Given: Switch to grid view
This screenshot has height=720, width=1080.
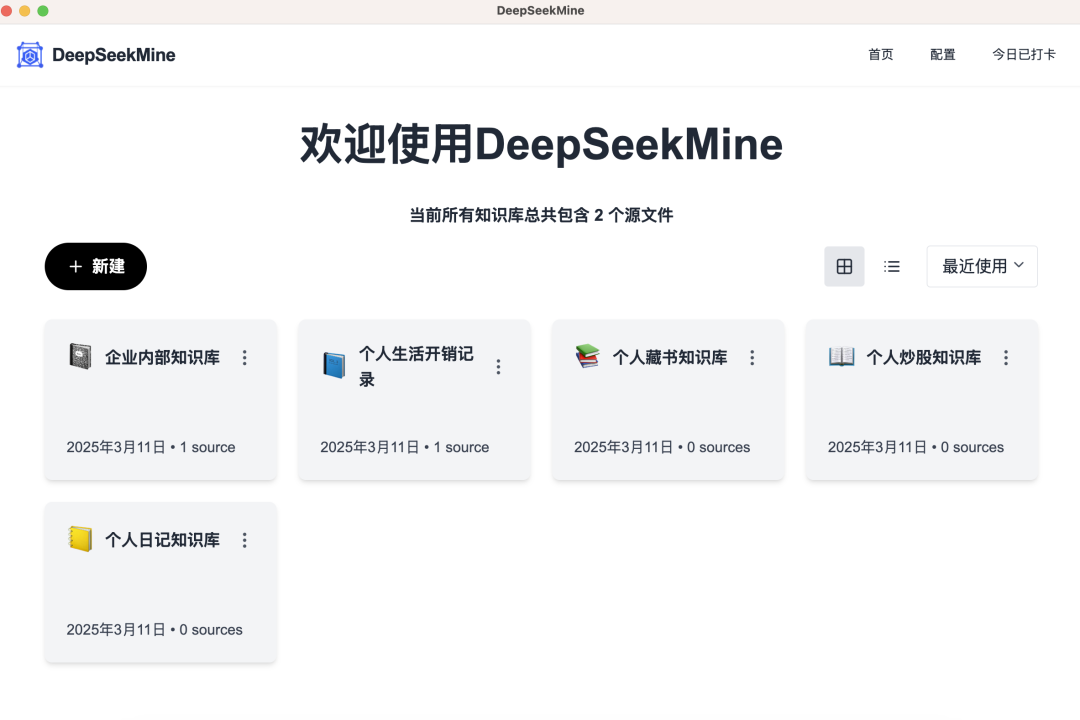Looking at the screenshot, I should click(844, 266).
